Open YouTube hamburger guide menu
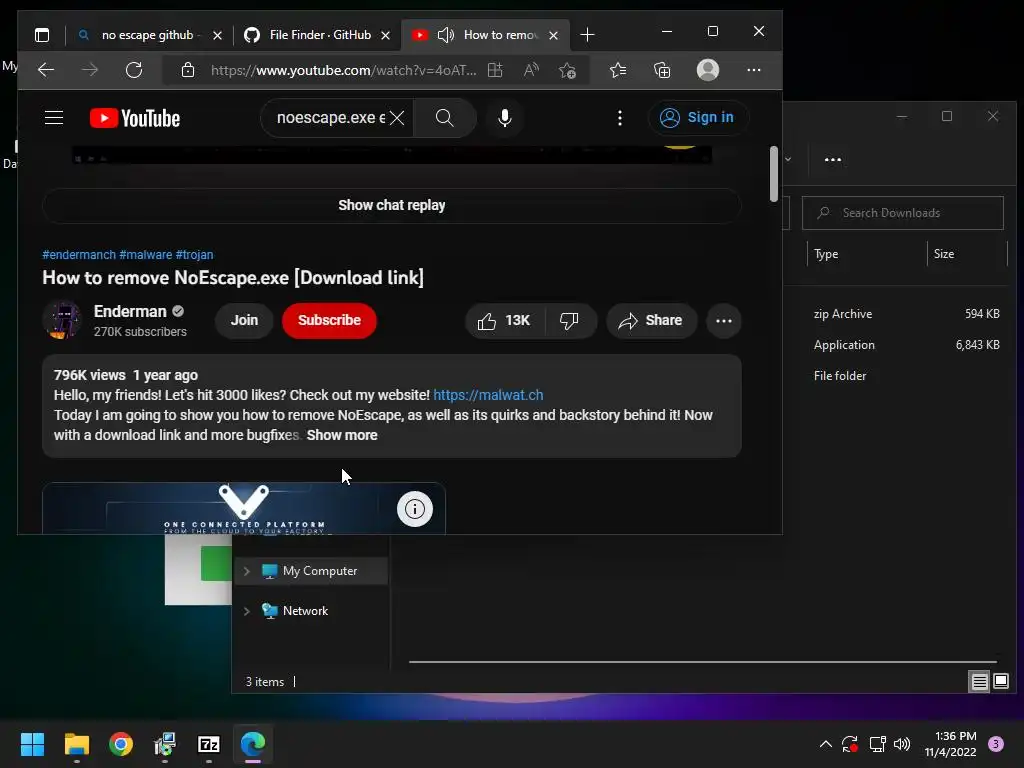Image resolution: width=1024 pixels, height=768 pixels. coord(54,118)
